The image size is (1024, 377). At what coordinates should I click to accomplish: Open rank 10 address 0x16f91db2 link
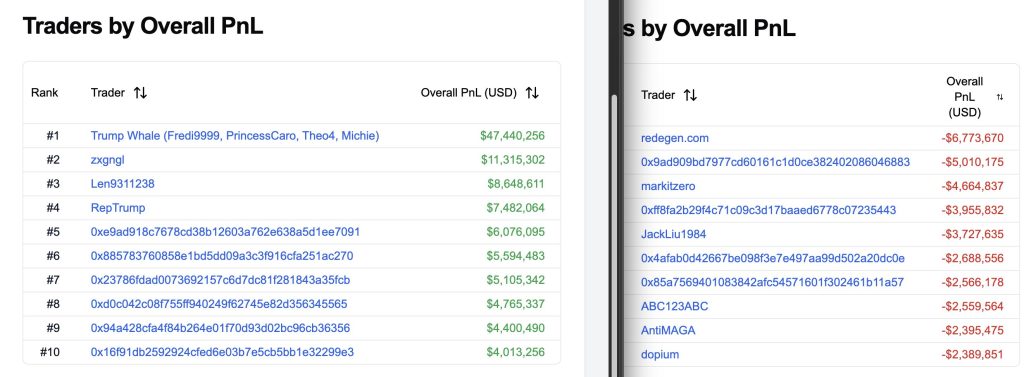(222, 352)
